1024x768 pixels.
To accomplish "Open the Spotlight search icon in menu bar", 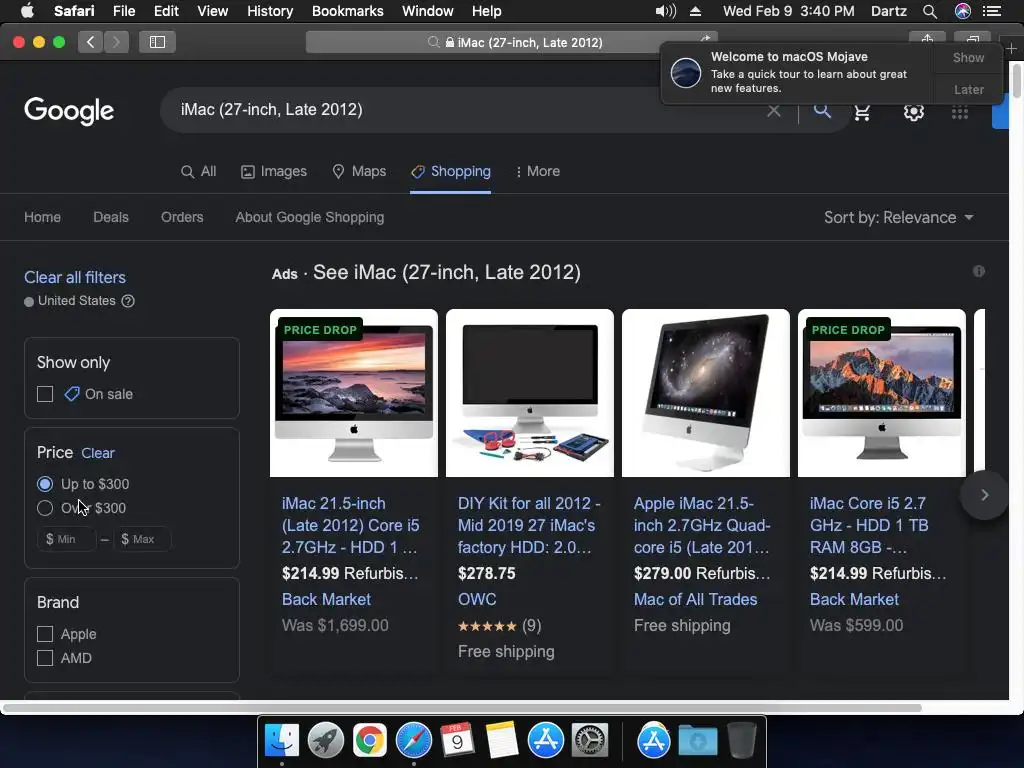I will (930, 11).
